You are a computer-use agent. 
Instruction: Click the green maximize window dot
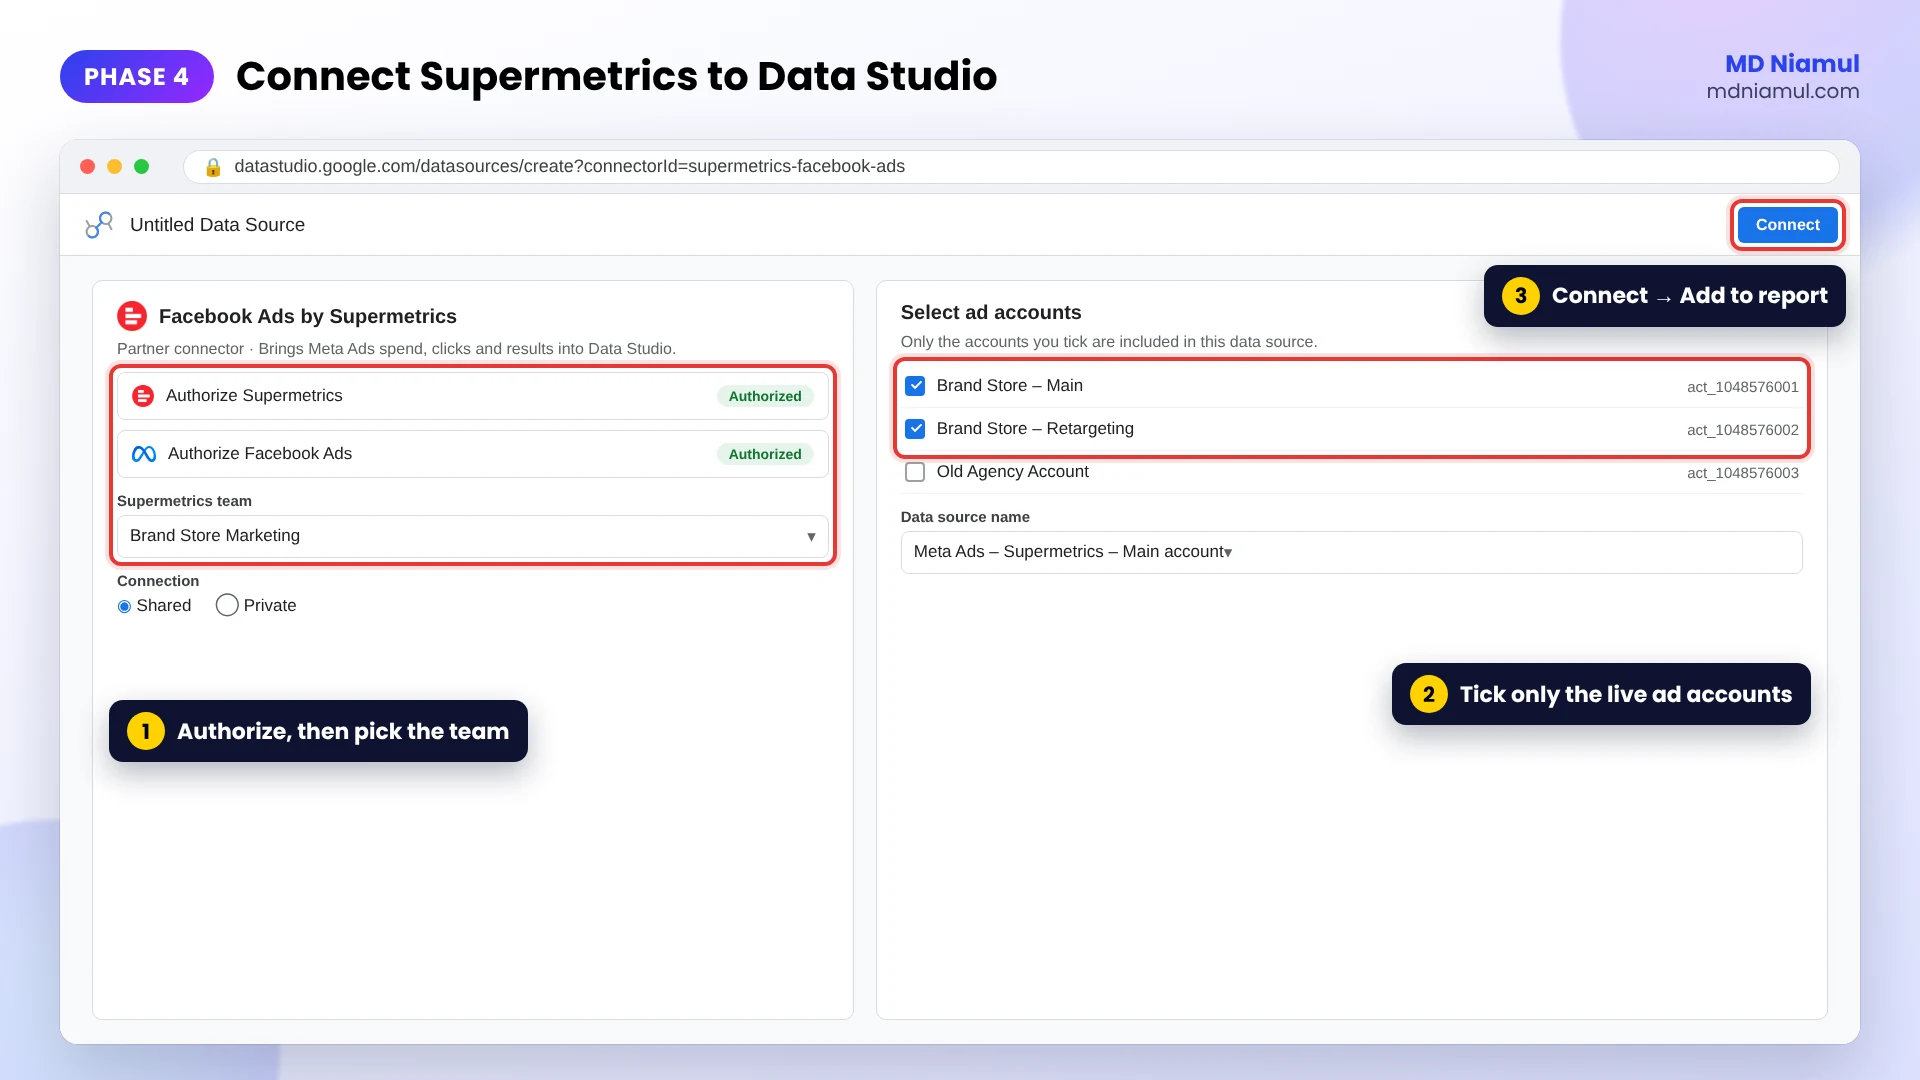(142, 167)
